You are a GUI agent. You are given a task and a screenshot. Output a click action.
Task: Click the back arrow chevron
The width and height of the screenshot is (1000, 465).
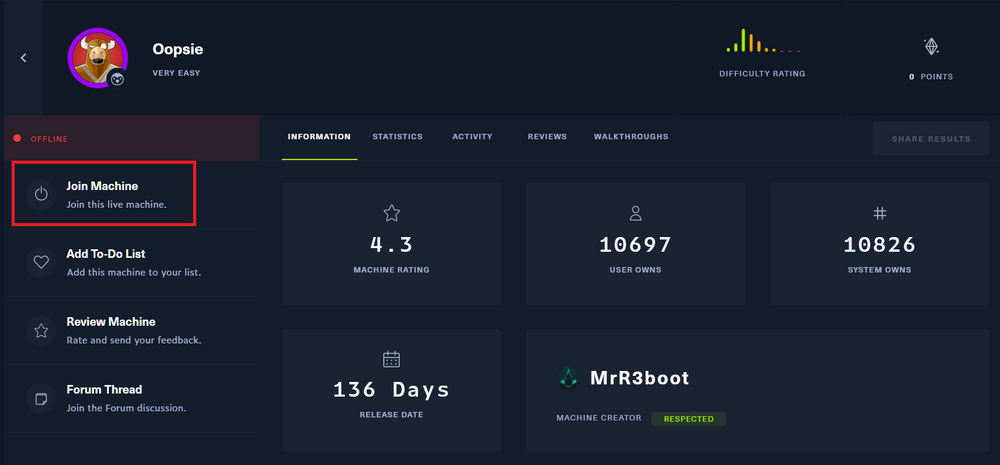(23, 58)
